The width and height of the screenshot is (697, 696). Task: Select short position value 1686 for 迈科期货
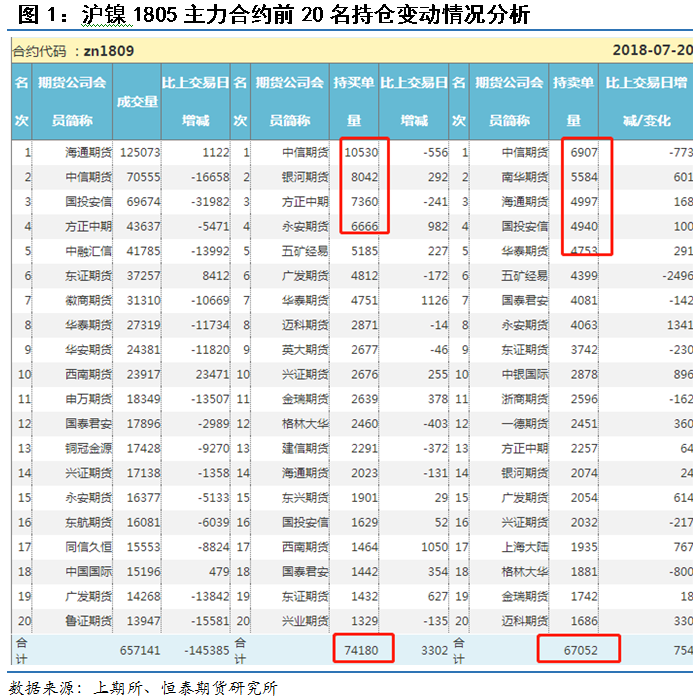pos(584,621)
